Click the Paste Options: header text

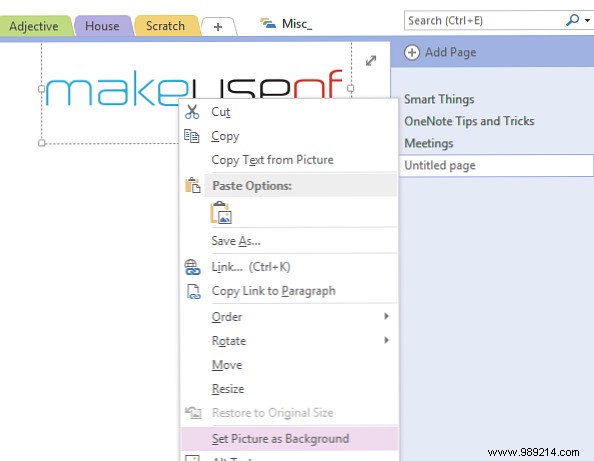[252, 186]
